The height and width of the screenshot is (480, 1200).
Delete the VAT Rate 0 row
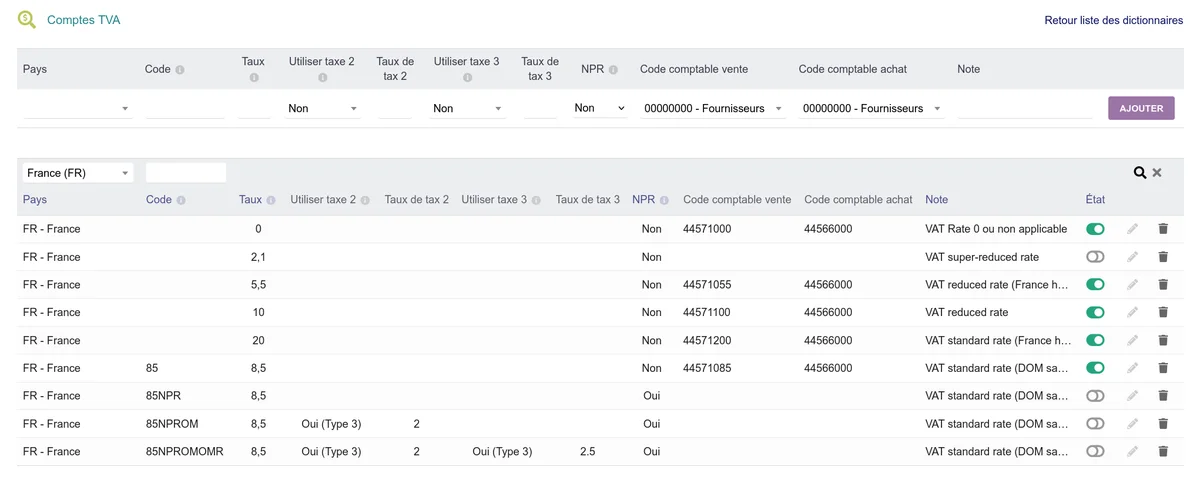click(x=1163, y=229)
